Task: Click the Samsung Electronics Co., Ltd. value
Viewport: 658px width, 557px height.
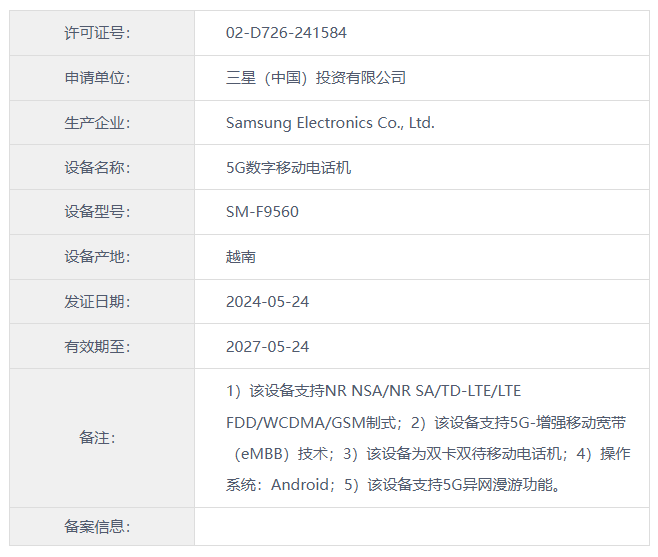Action: 330,123
